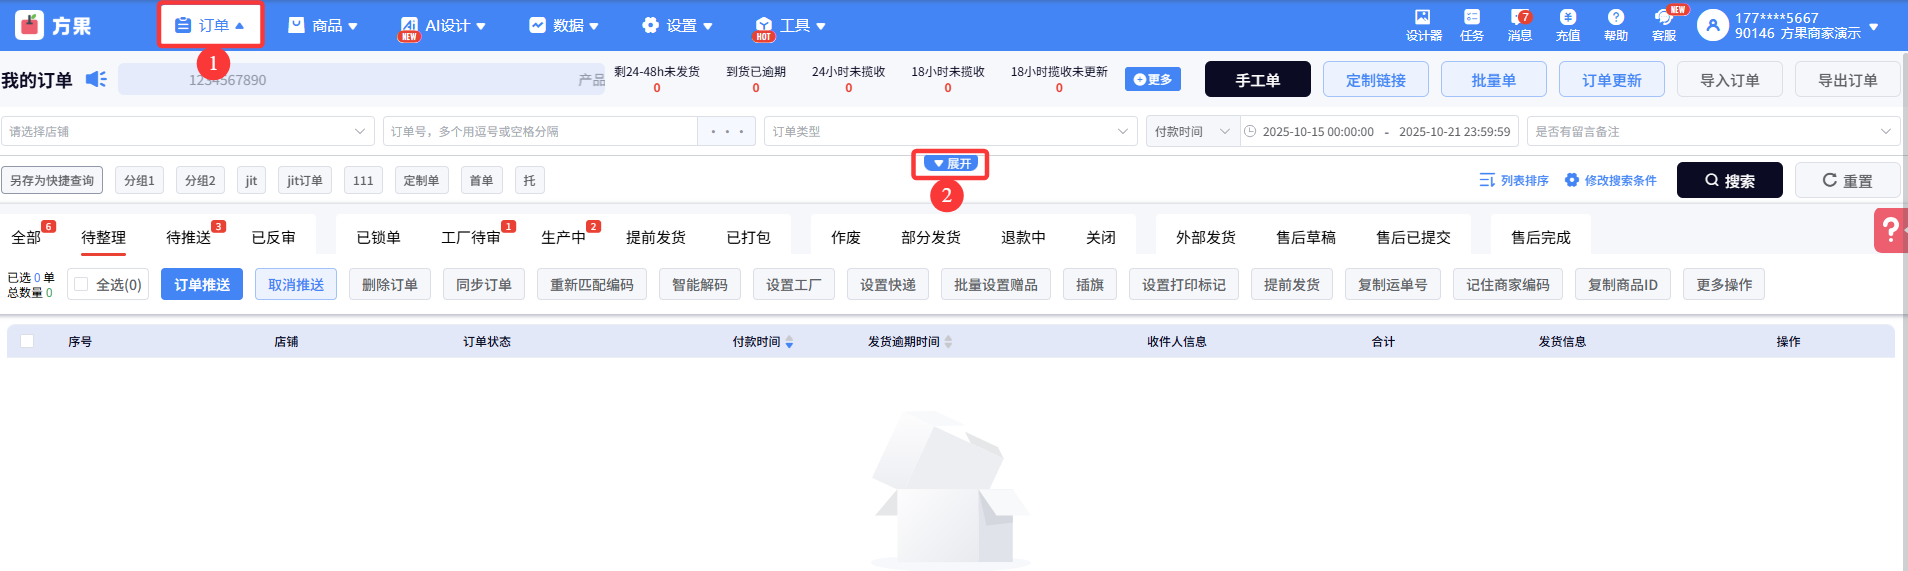
Task: Click the red question mark floating icon
Action: (1889, 230)
